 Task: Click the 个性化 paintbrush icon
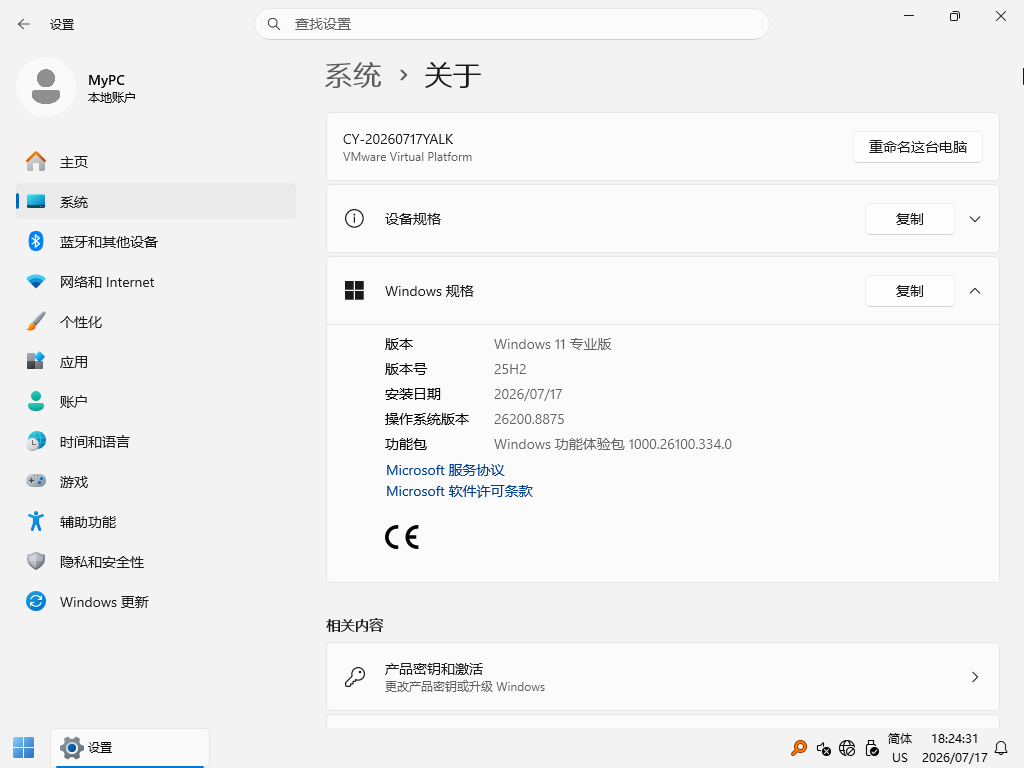pyautogui.click(x=36, y=321)
